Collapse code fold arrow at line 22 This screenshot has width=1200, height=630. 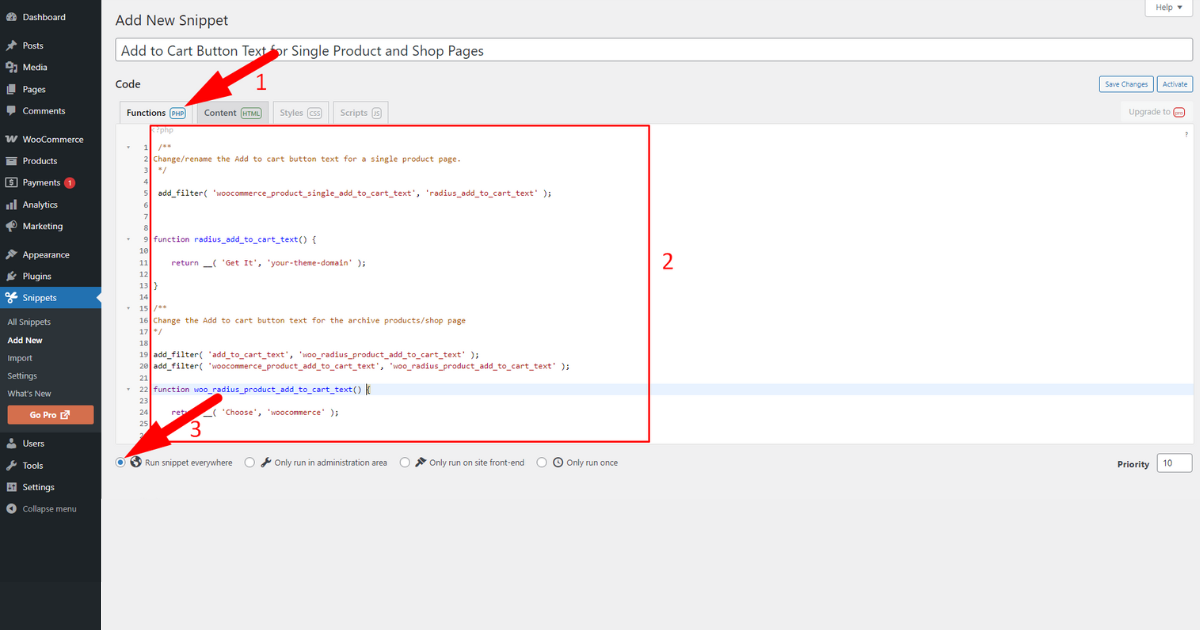pos(128,389)
